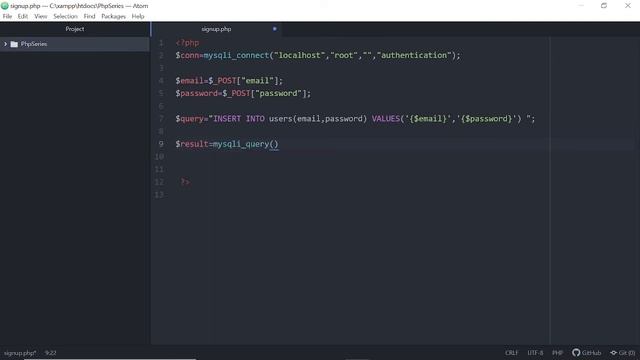The image size is (640, 360).
Task: Select the PhpSeries folder icon
Action: 14,44
